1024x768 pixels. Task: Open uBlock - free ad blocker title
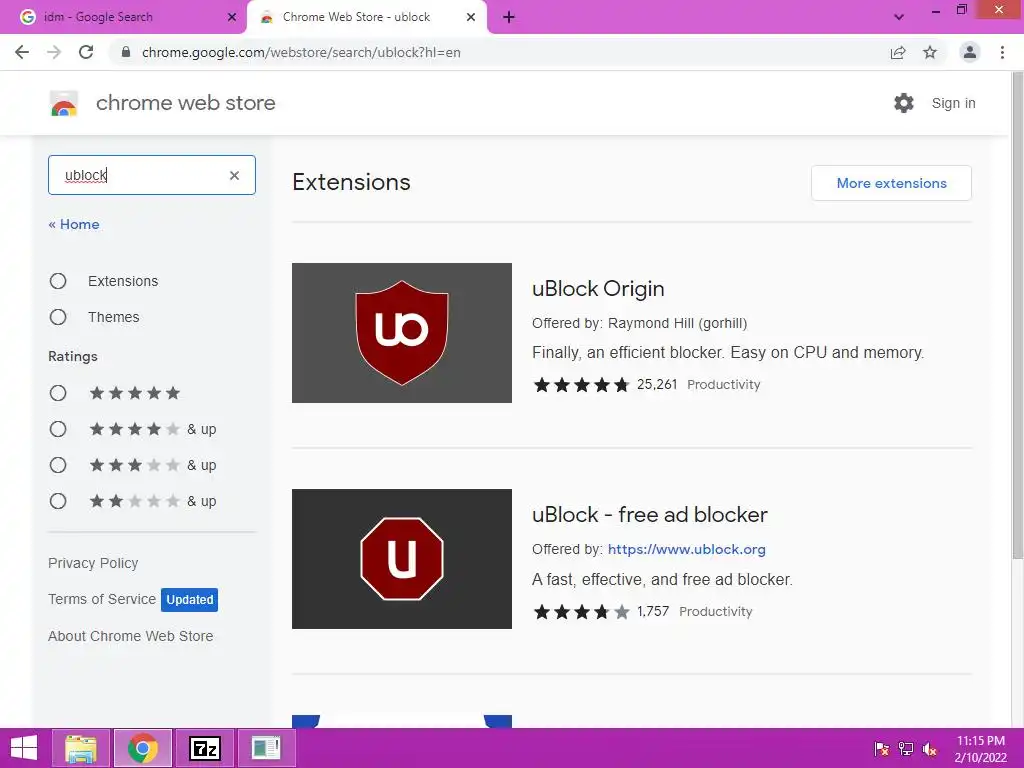pos(650,515)
